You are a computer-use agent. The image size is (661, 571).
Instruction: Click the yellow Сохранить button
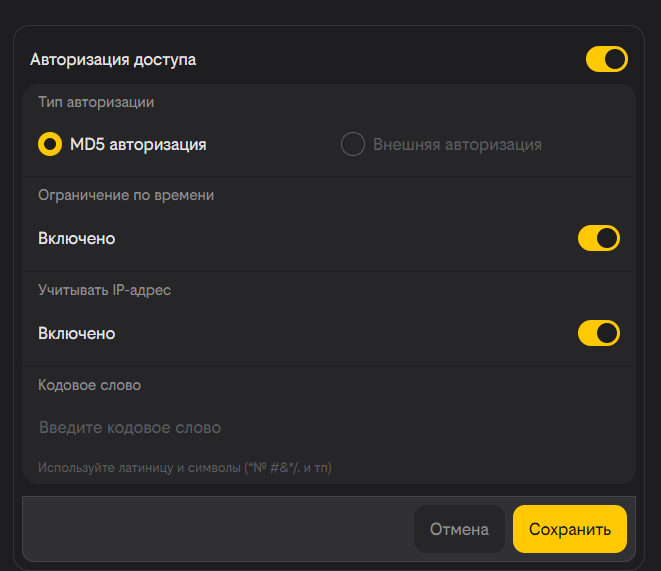point(569,529)
